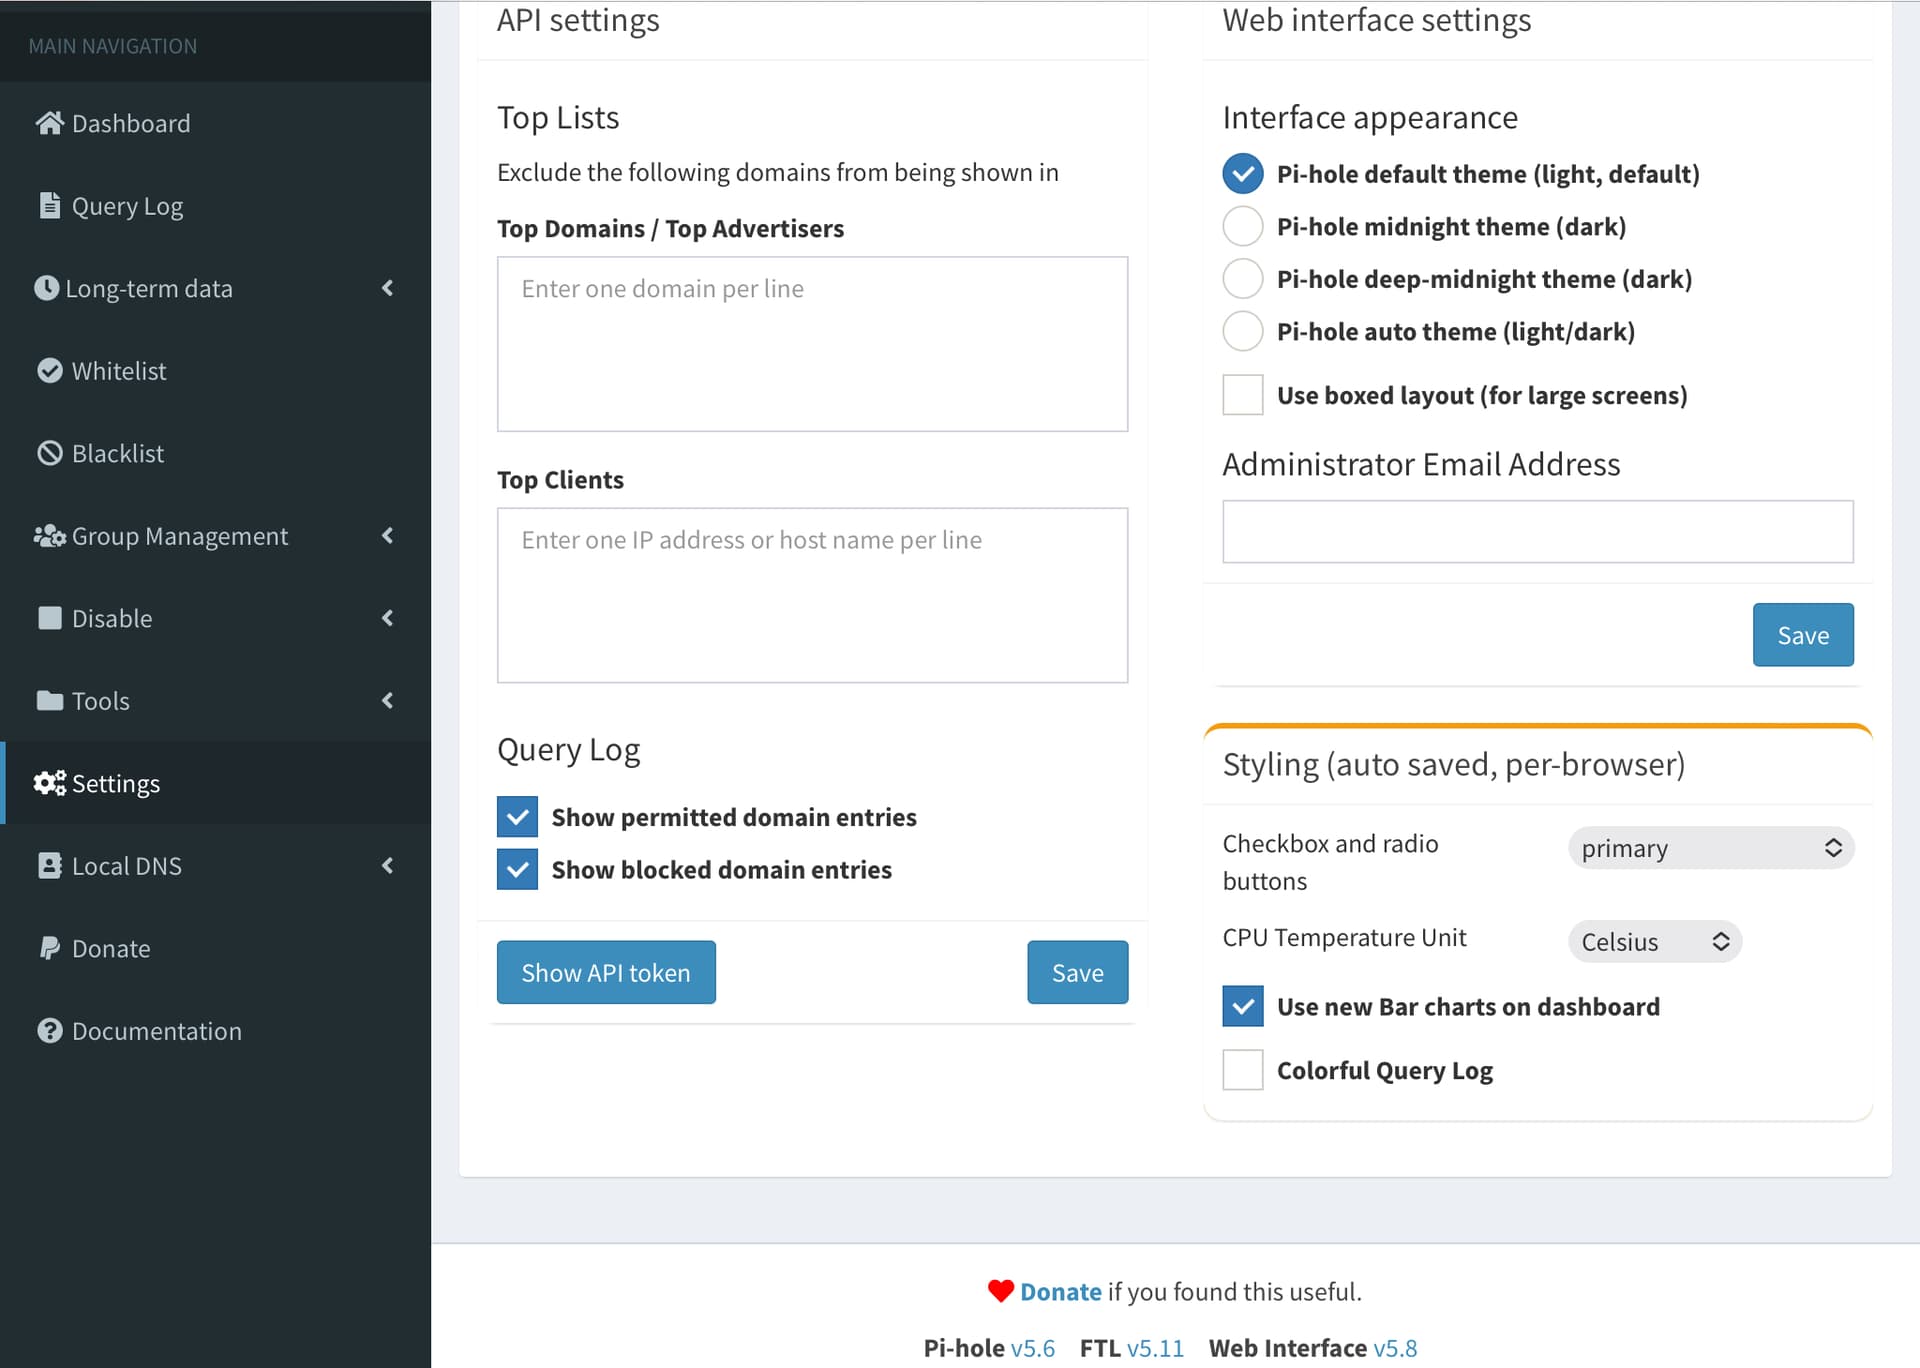Click the Blacklist ban icon

[49, 453]
